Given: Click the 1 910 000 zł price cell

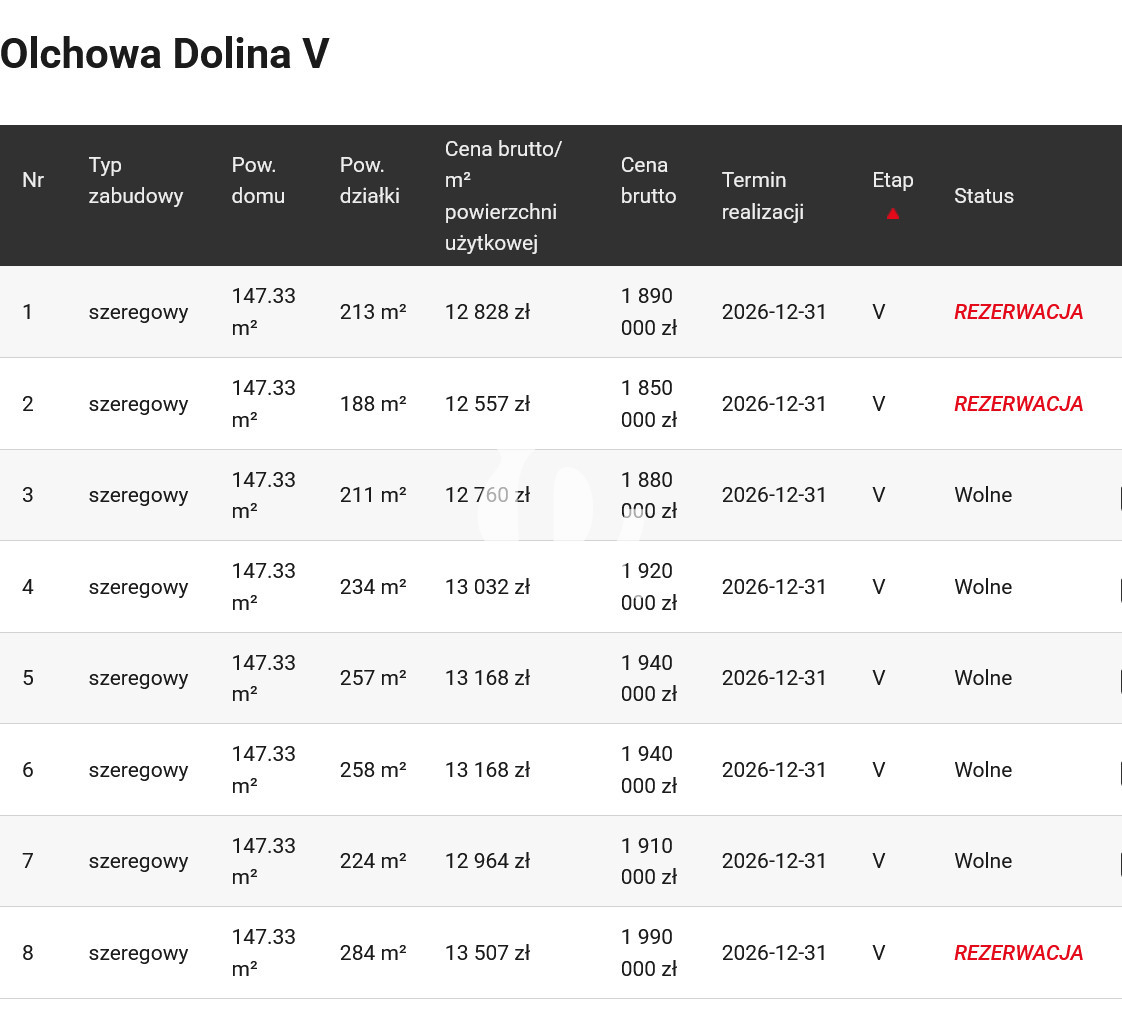Looking at the screenshot, I should (x=648, y=861).
